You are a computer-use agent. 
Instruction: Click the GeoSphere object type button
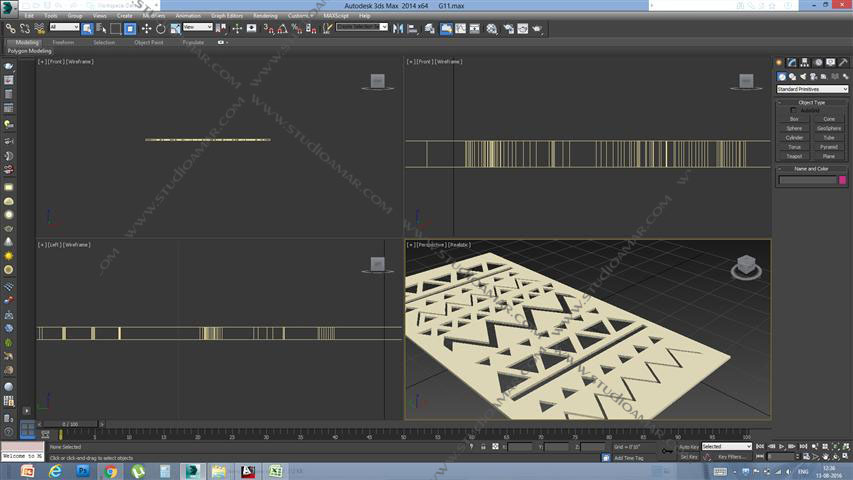point(829,128)
